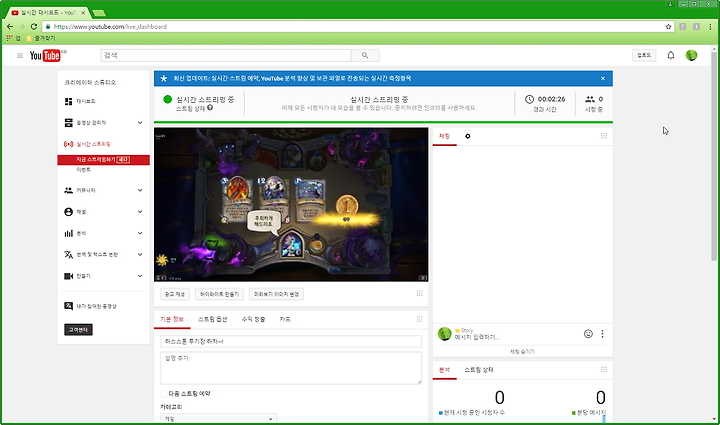Screen dimensions: 720x425
Task: Click the browser address bar
Action: tap(358, 27)
